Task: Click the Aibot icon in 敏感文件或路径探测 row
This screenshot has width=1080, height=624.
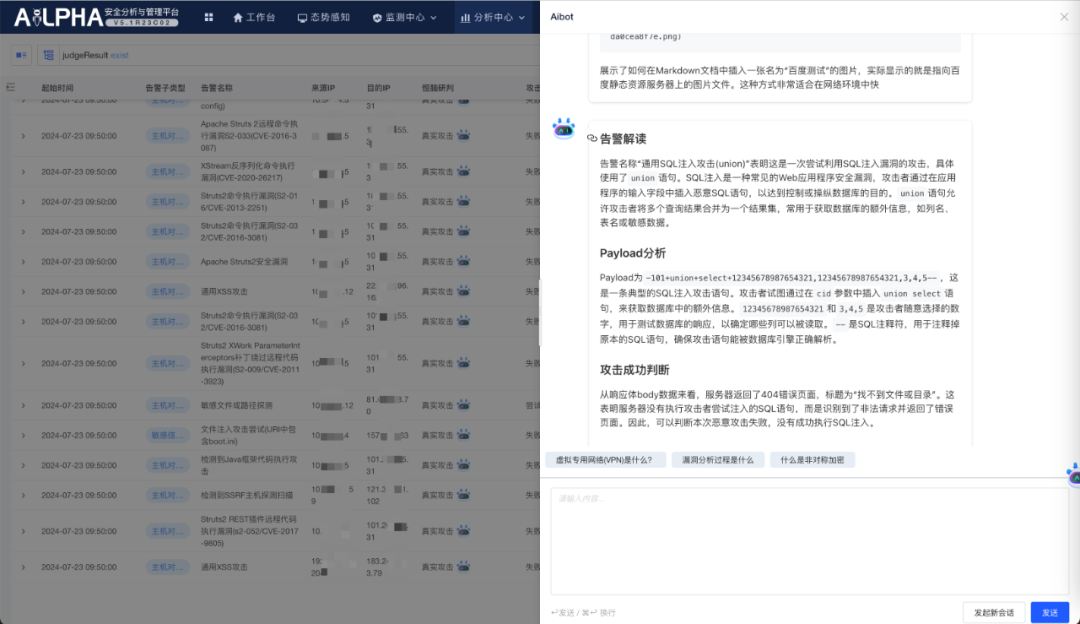Action: (463, 405)
